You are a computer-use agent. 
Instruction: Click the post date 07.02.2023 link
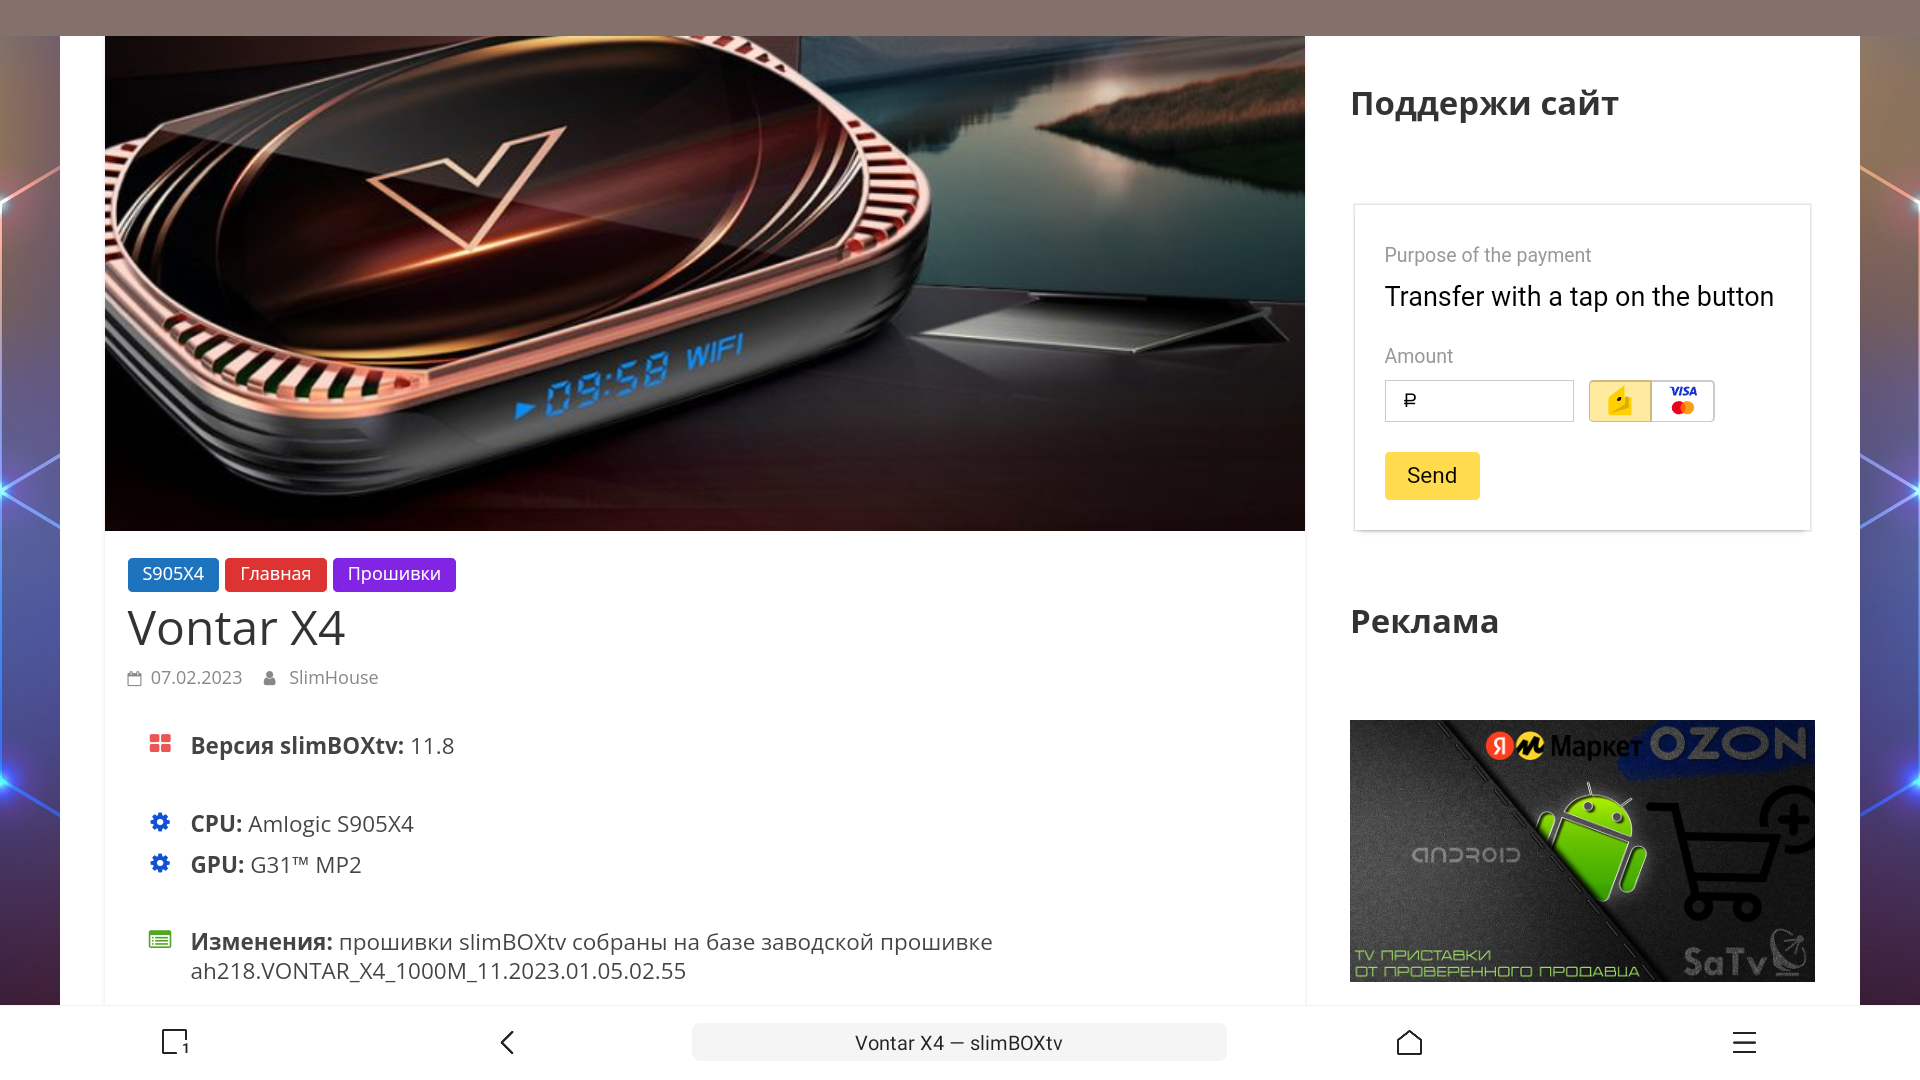[x=196, y=678]
